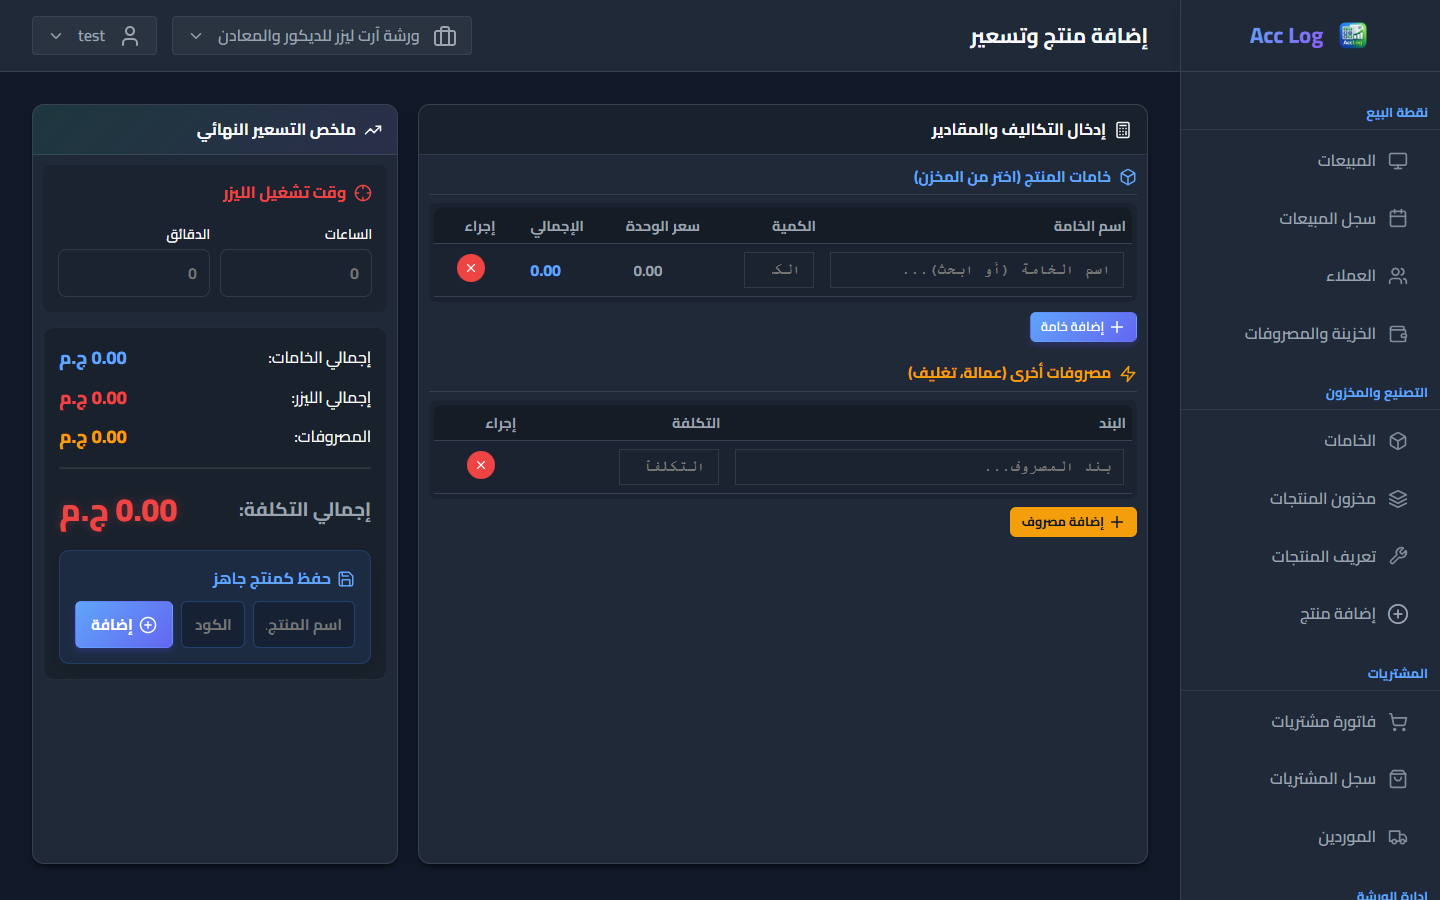Screen dimensions: 1440x900
Task: Open إضافة منتج plus-circle icon
Action: tap(1398, 614)
